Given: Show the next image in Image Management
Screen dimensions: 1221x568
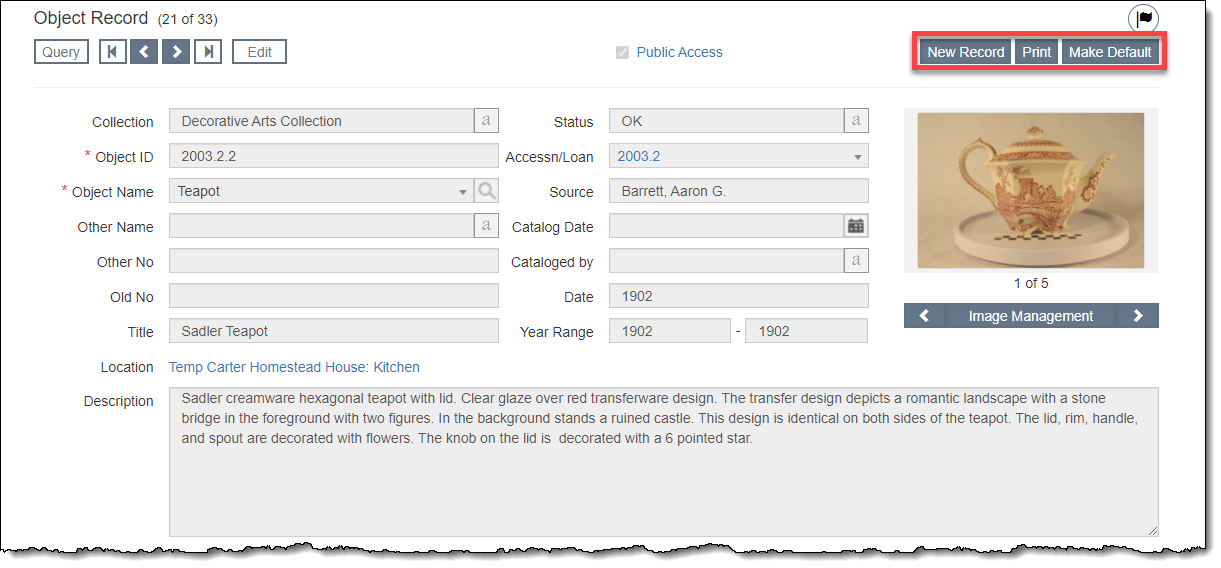Looking at the screenshot, I should pos(1138,316).
